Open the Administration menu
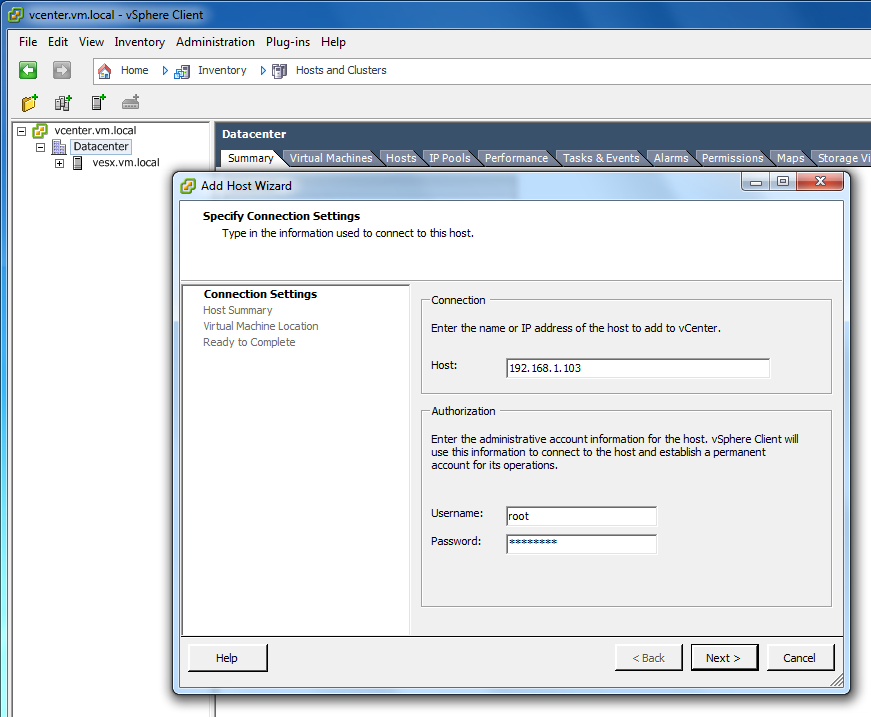The width and height of the screenshot is (871, 717). tap(215, 42)
